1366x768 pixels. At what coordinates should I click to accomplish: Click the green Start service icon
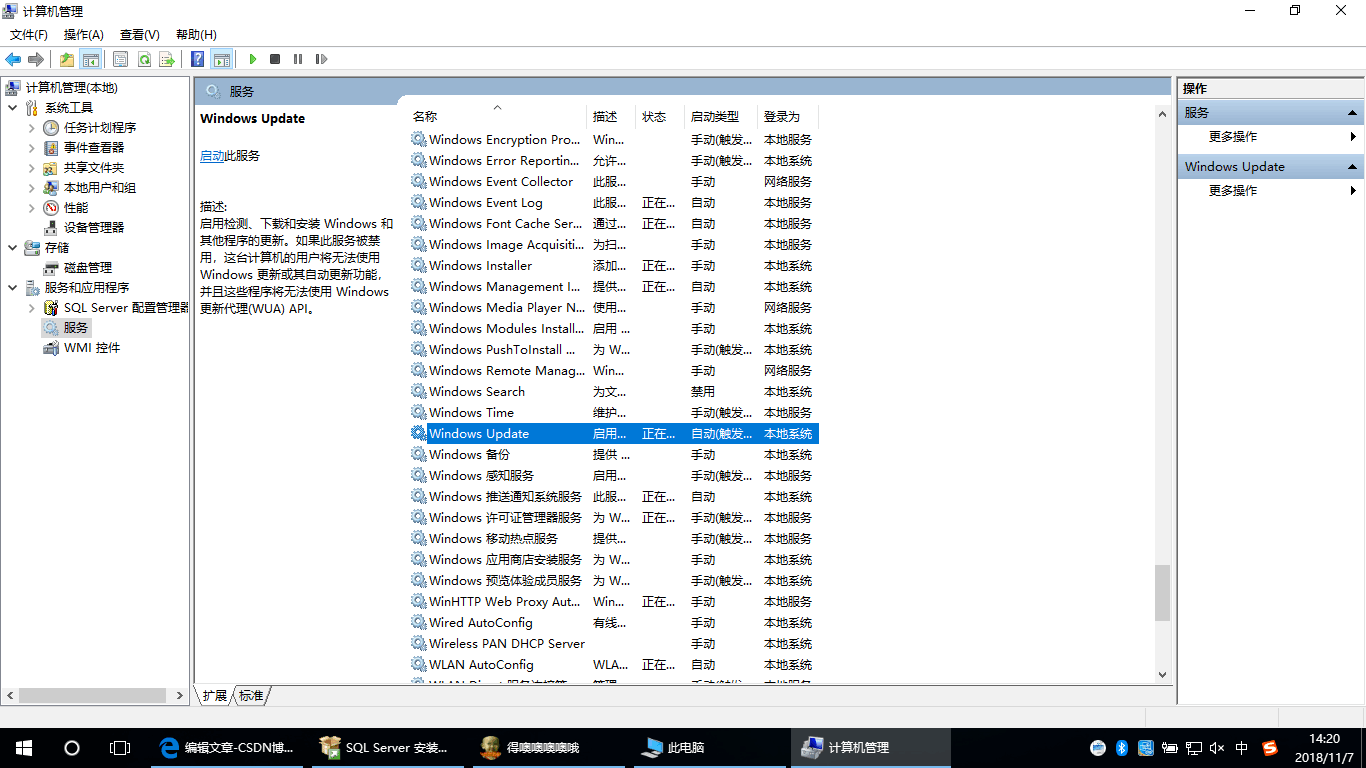click(253, 59)
